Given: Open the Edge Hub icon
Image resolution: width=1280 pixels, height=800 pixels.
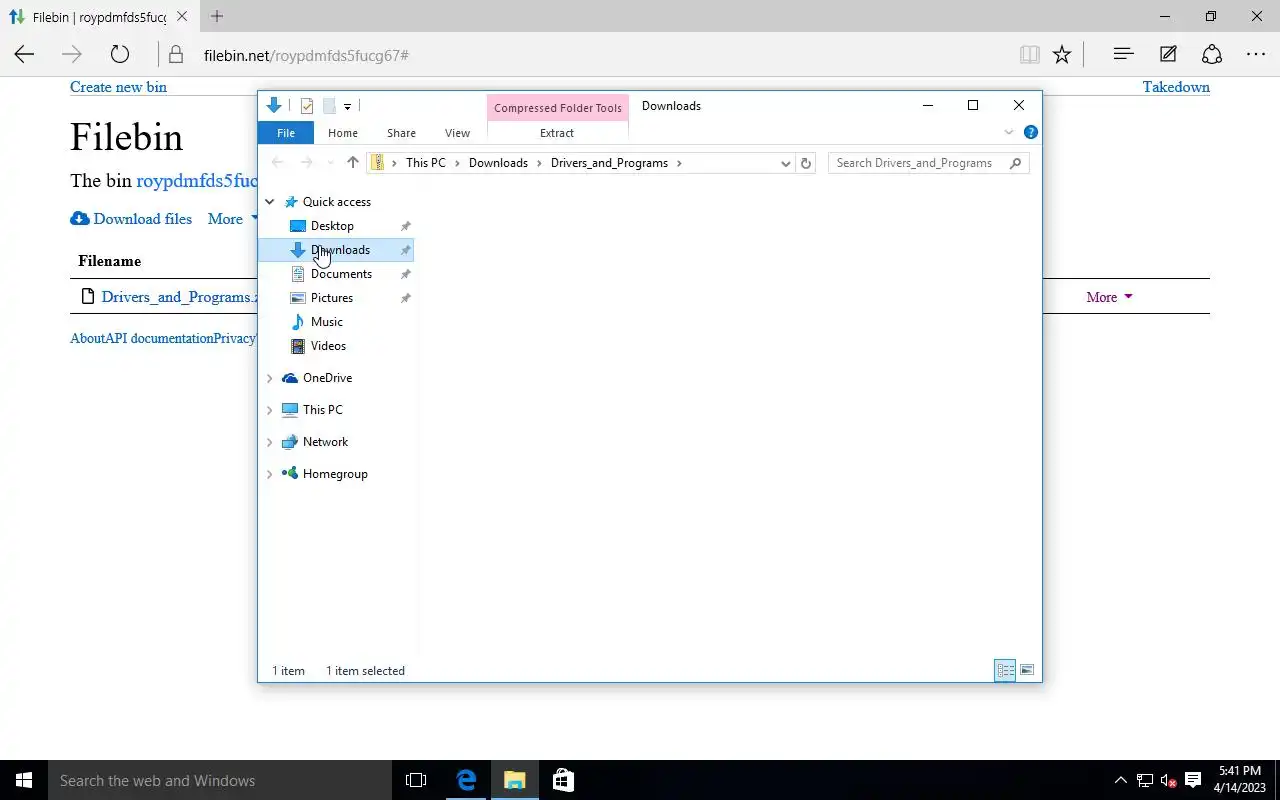Looking at the screenshot, I should click(x=1123, y=55).
